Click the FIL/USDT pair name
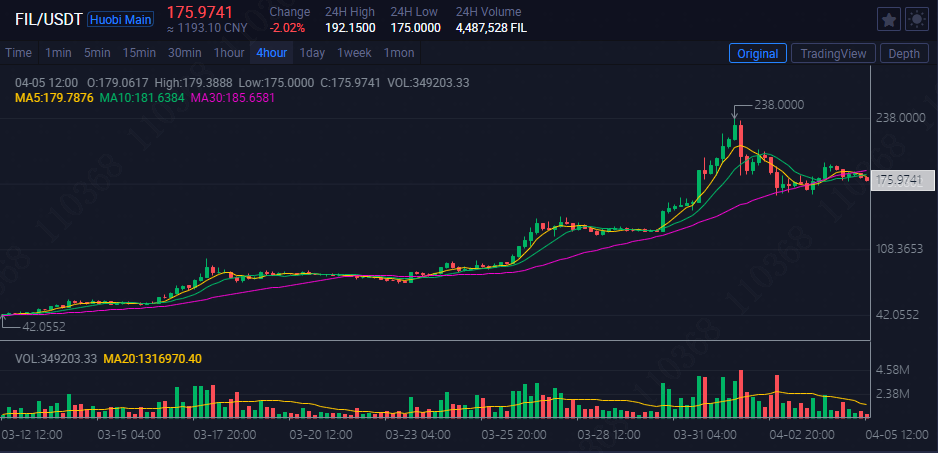Screen dimensions: 938x453 [48, 20]
